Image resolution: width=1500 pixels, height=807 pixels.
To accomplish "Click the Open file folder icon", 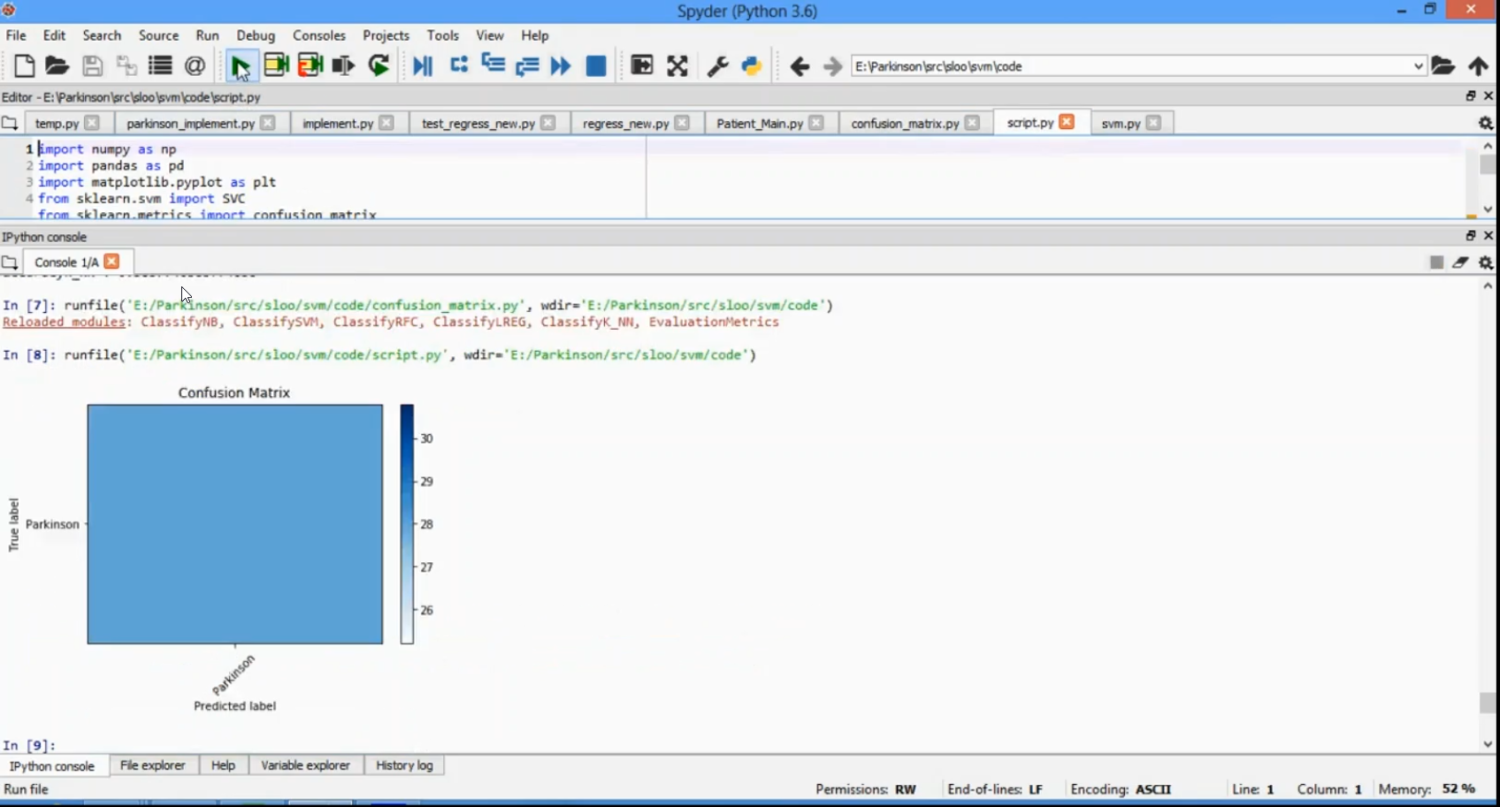I will (x=57, y=66).
